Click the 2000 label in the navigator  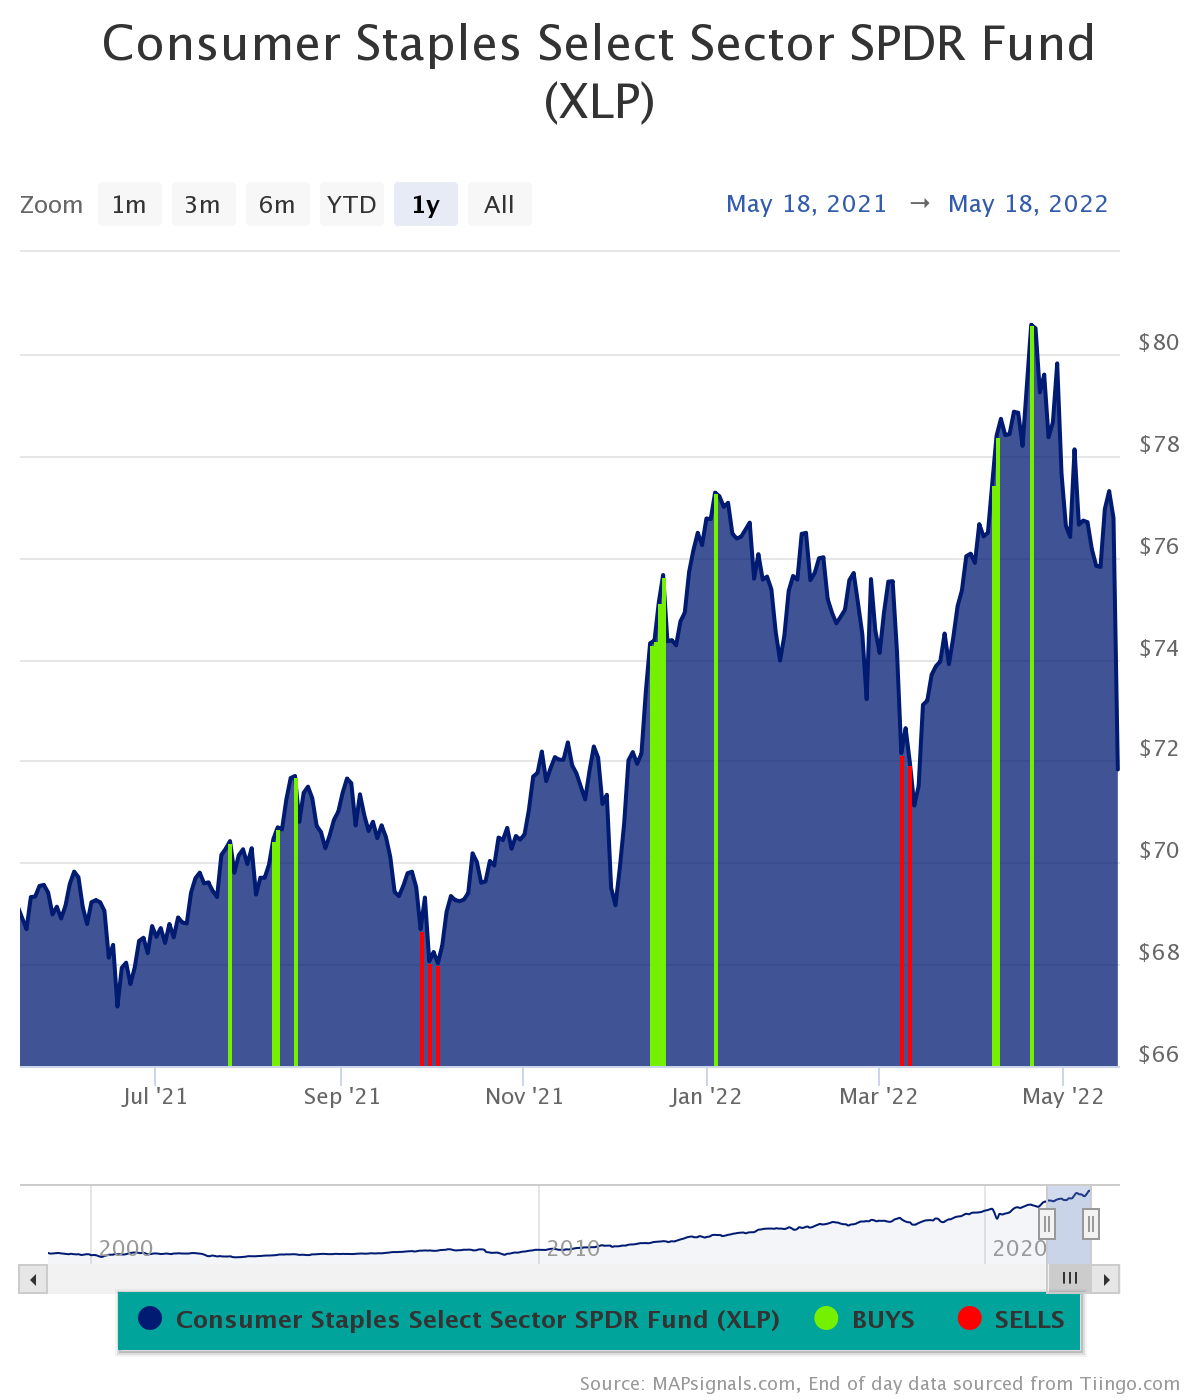[126, 1248]
